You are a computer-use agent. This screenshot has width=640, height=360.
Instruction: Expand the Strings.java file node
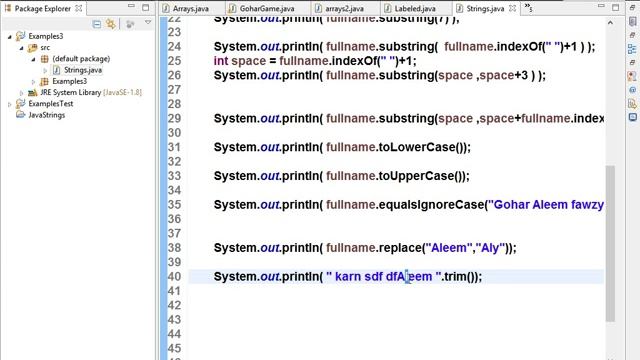[x=45, y=71]
